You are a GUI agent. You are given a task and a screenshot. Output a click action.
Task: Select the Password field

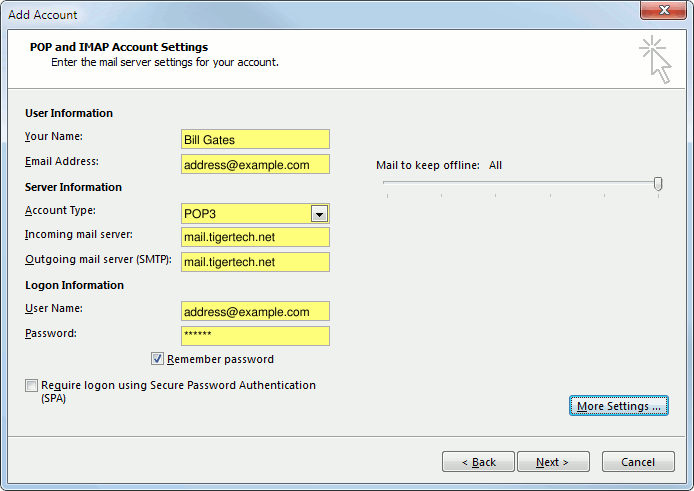(x=256, y=336)
